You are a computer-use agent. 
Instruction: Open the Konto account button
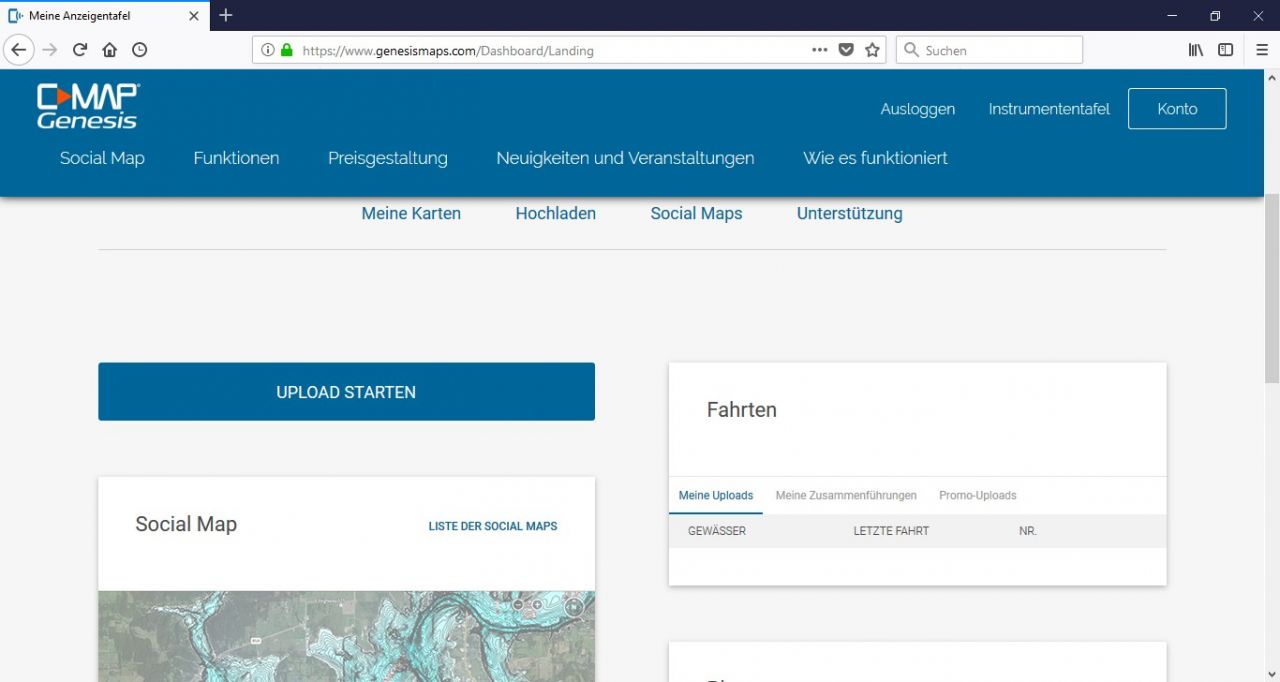1176,109
